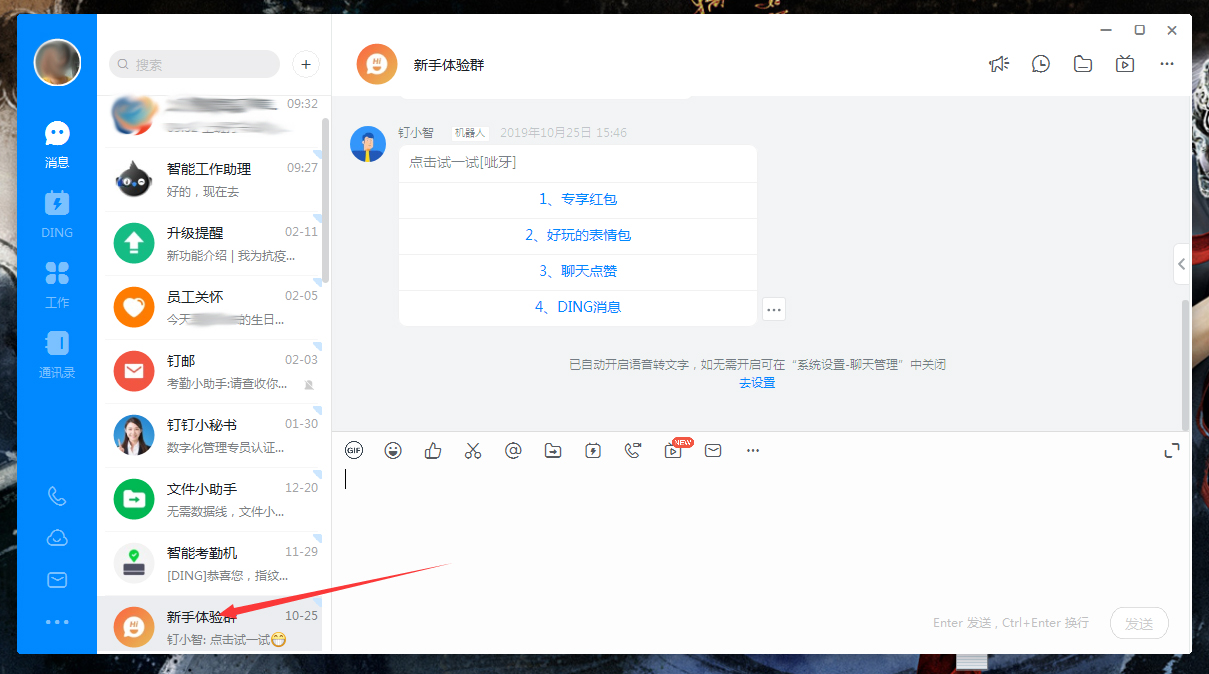The image size is (1209, 674).
Task: Open the group files folder icon
Action: 1082,63
